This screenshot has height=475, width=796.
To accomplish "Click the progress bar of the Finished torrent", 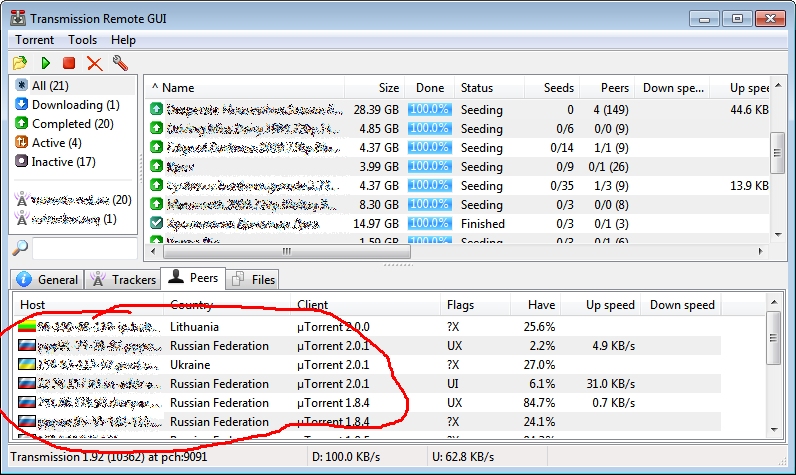I will click(429, 223).
